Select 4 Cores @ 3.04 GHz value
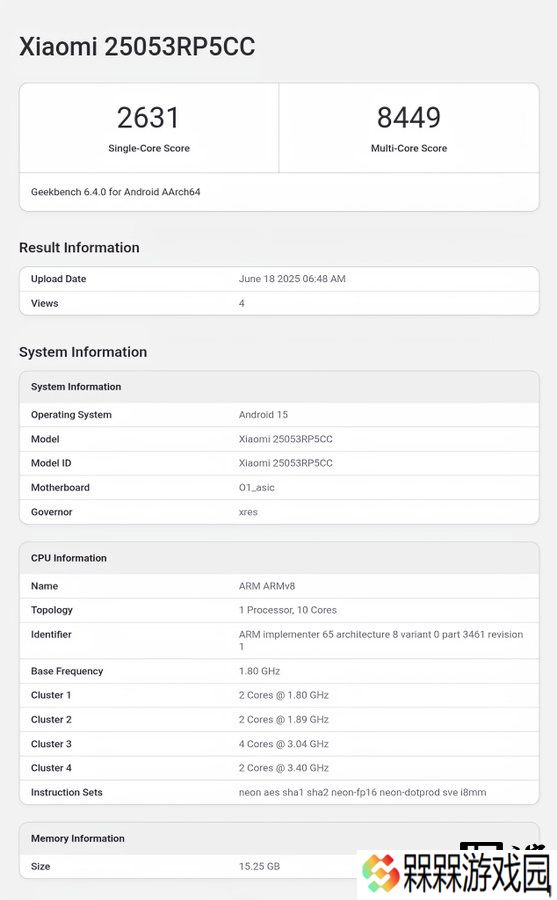This screenshot has width=557, height=900. click(x=284, y=744)
